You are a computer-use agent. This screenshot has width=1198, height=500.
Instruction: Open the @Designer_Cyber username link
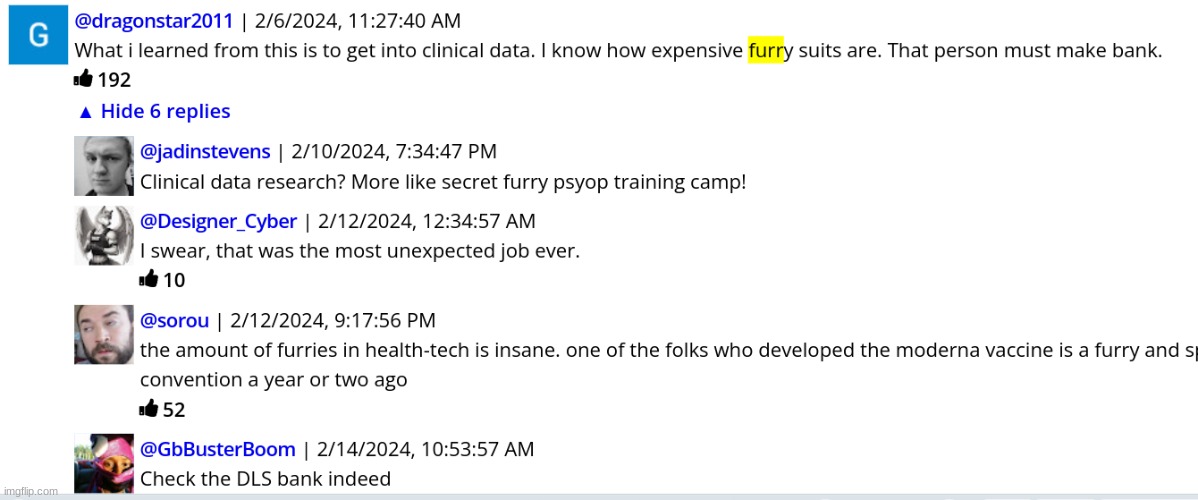(x=218, y=221)
